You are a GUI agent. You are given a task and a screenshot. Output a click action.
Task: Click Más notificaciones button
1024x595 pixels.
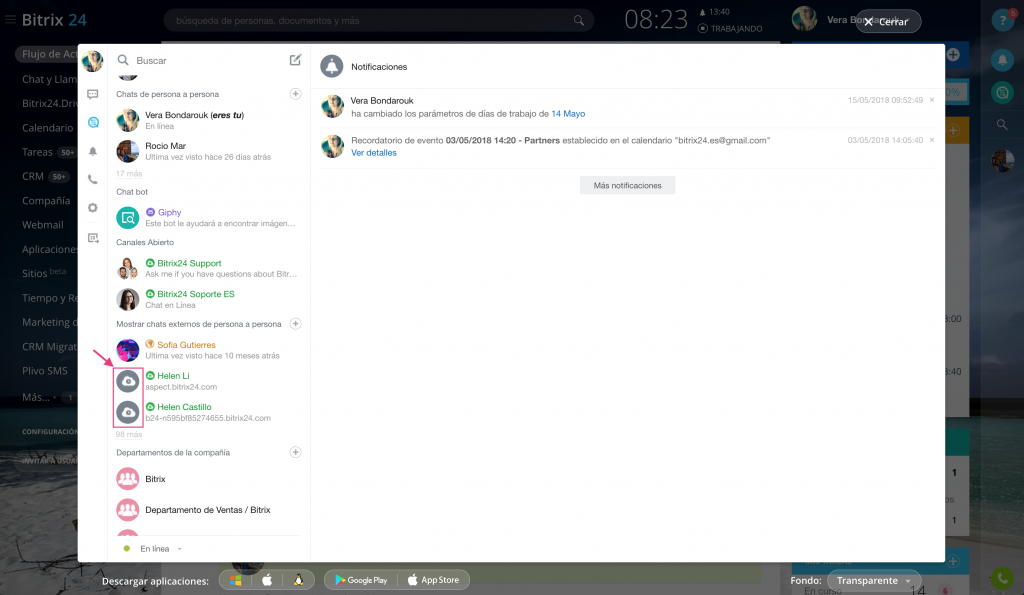click(628, 185)
